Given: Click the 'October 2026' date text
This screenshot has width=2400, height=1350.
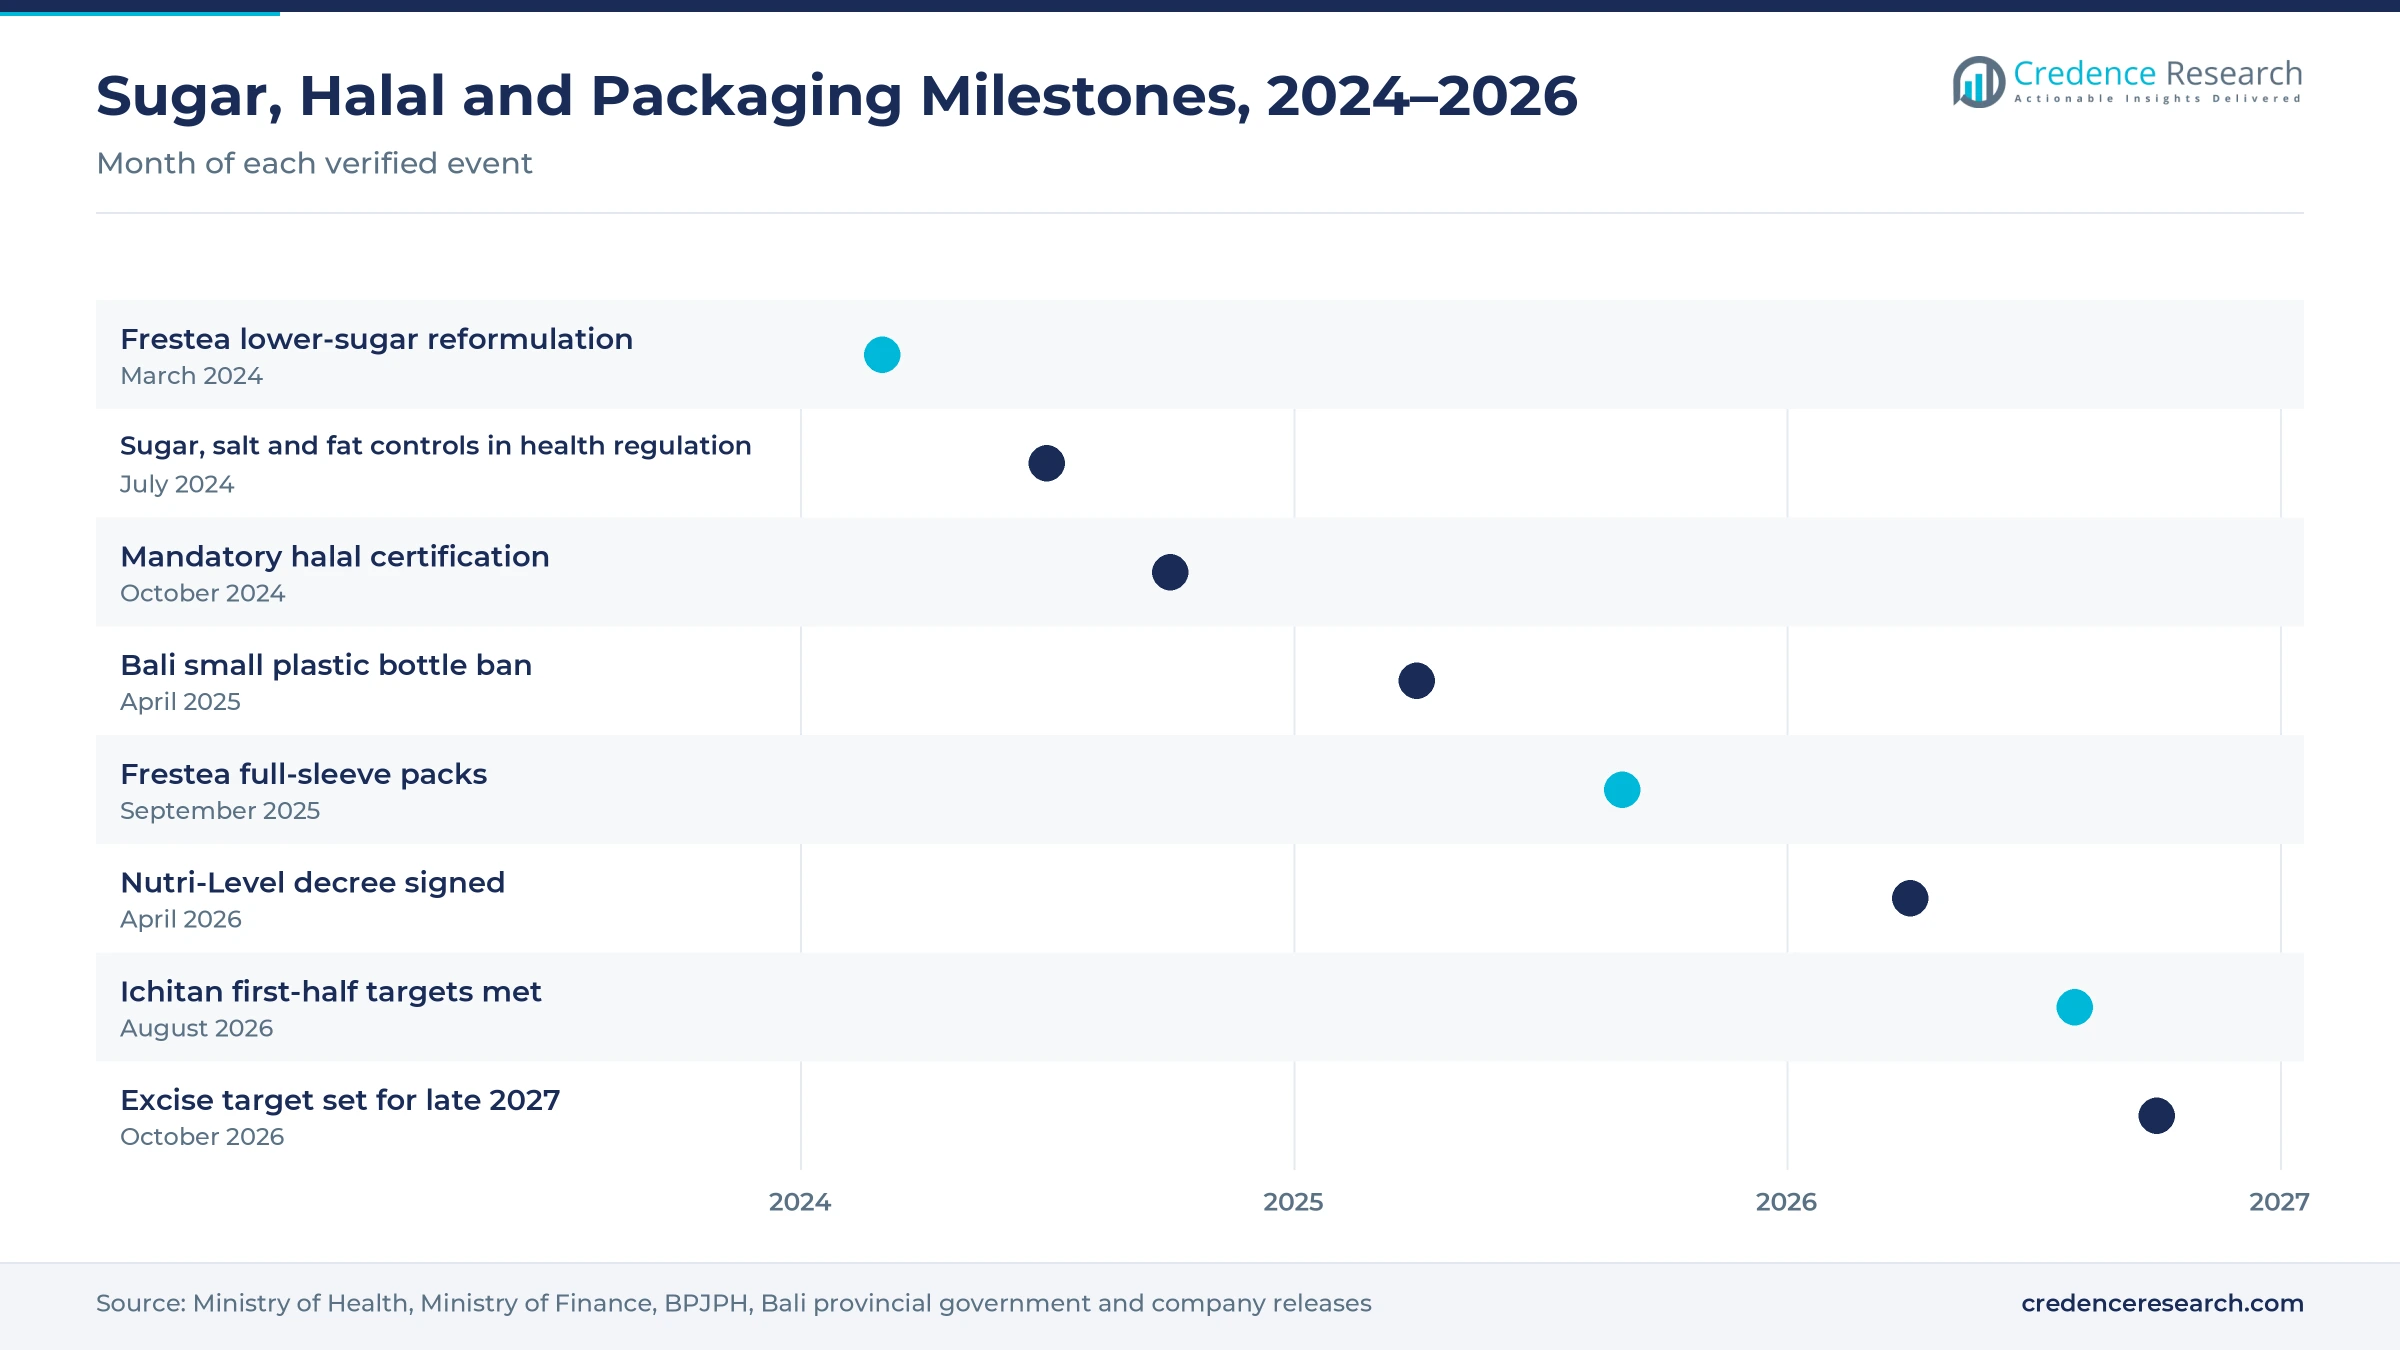Looking at the screenshot, I should (202, 1137).
